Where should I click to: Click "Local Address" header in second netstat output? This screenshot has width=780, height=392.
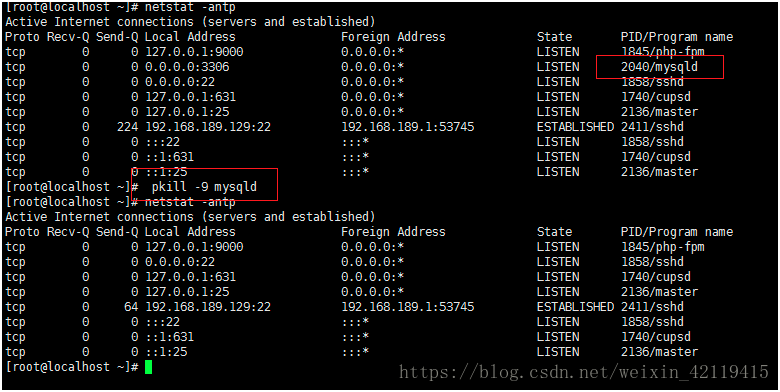click(x=190, y=232)
